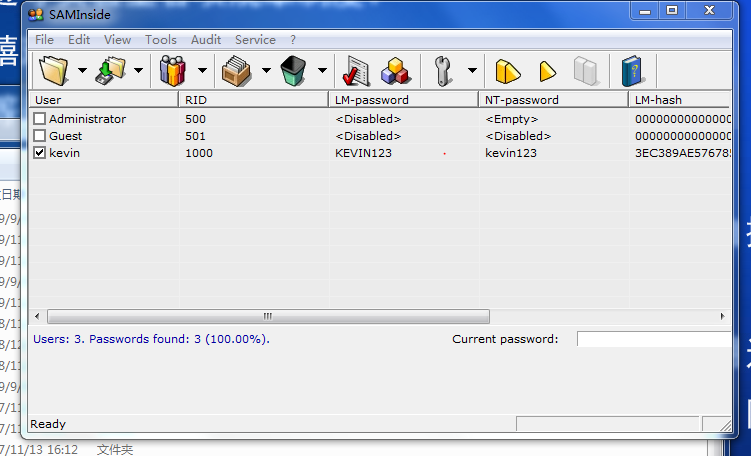The width and height of the screenshot is (751, 456).
Task: Open the Edit menu
Action: tap(79, 40)
